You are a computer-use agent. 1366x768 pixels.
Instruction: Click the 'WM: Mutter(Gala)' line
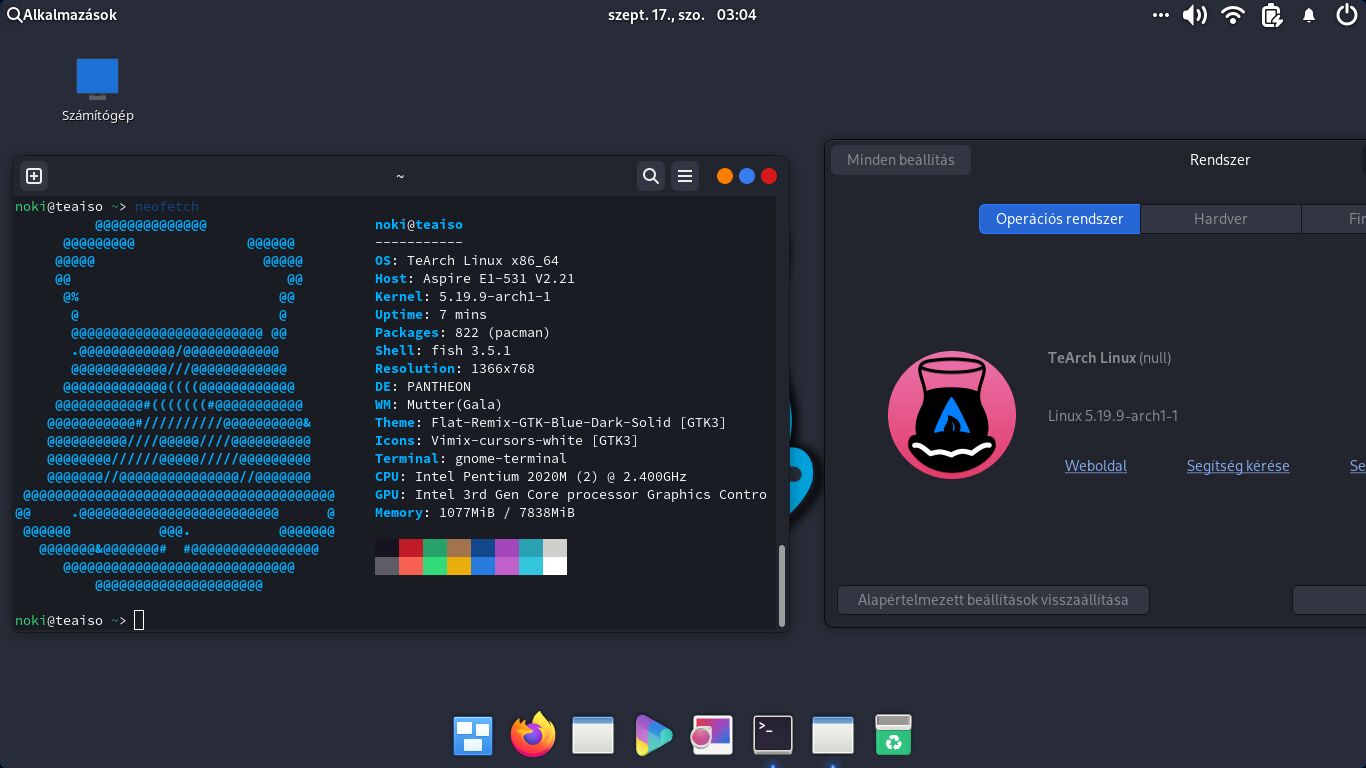[x=439, y=404]
